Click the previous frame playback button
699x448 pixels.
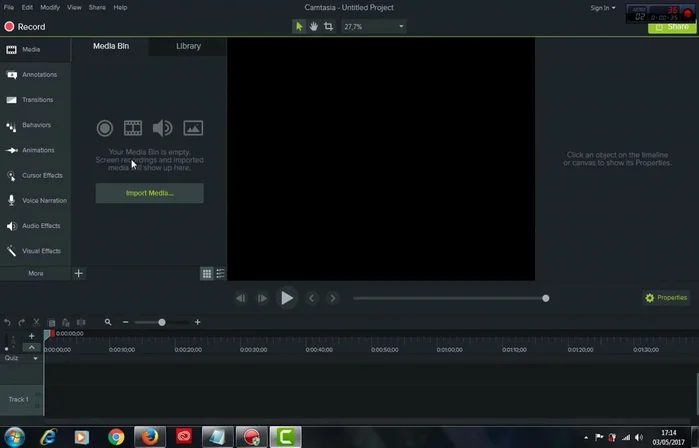tap(241, 298)
